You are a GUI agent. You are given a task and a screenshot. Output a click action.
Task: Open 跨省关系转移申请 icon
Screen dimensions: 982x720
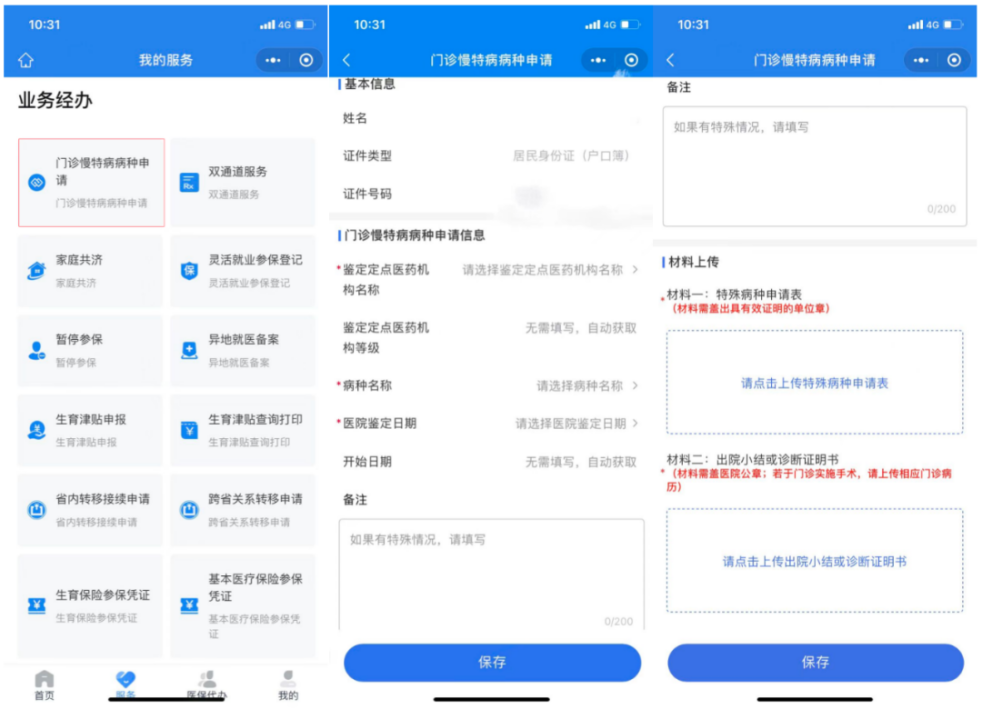(x=189, y=510)
